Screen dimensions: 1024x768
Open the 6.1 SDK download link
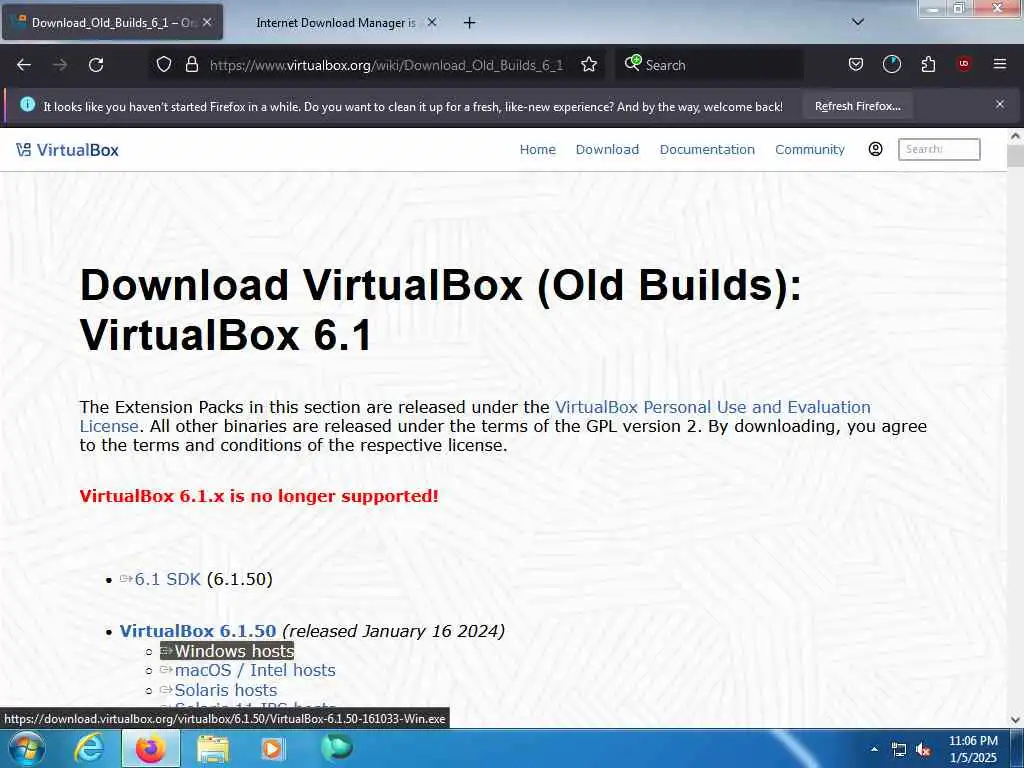point(167,579)
